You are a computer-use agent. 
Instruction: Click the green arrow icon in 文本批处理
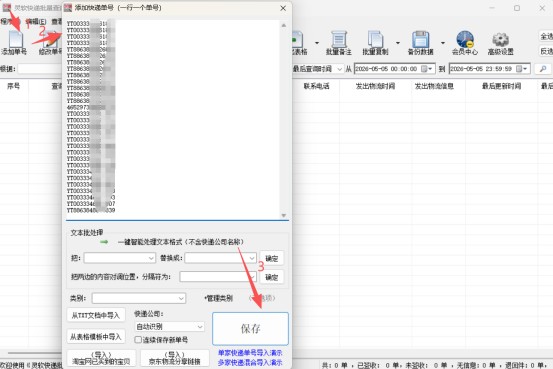click(104, 242)
